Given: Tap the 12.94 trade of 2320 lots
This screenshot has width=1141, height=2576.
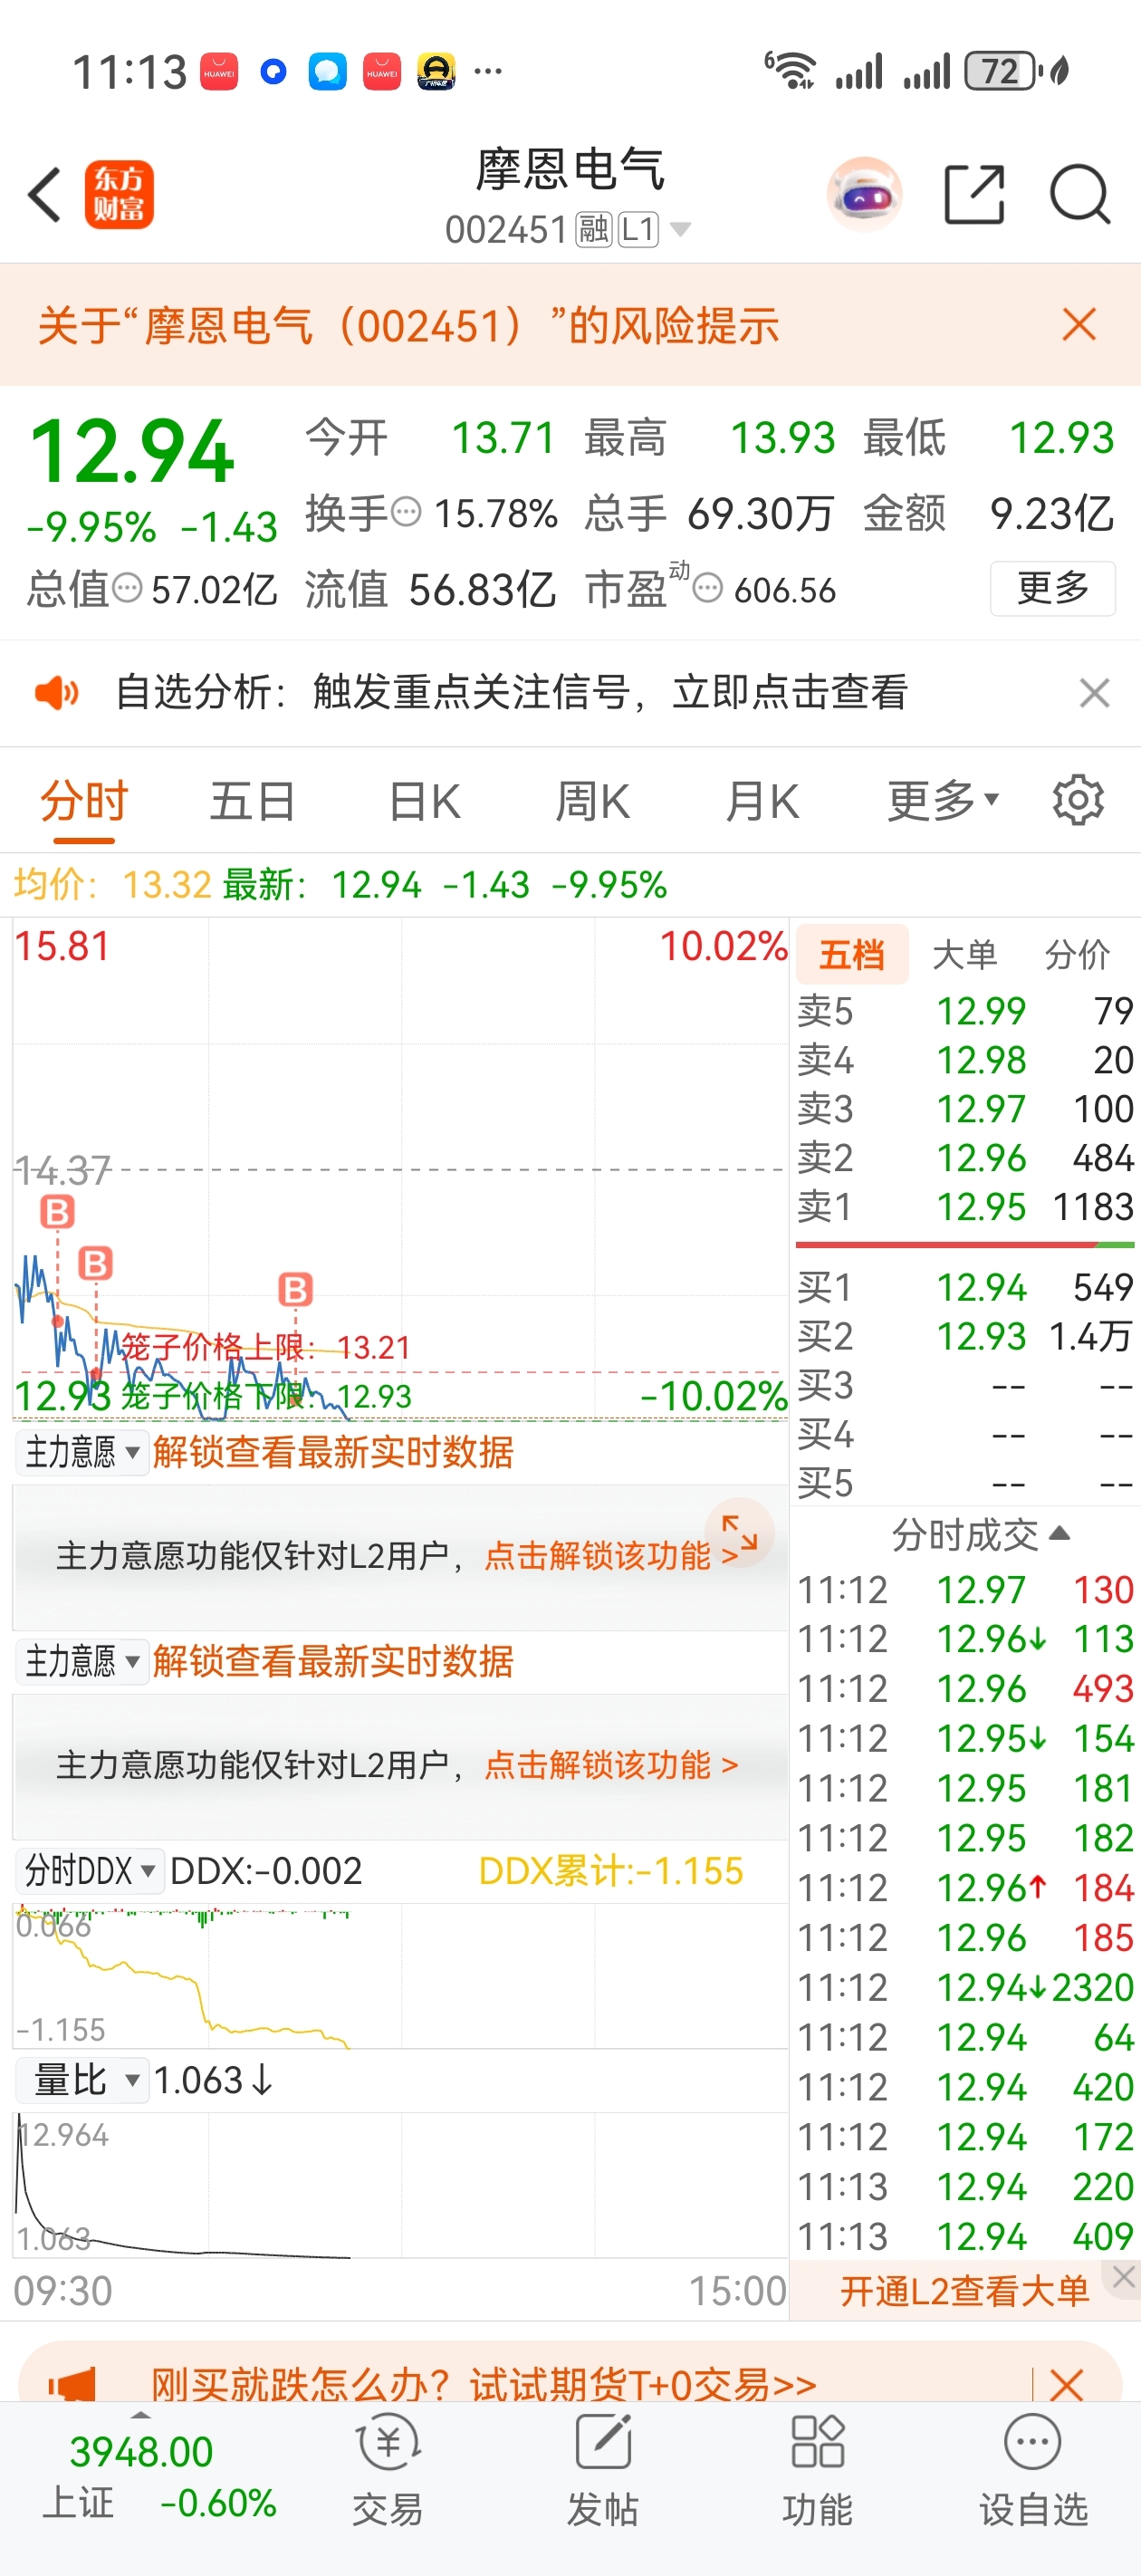Looking at the screenshot, I should point(965,1987).
